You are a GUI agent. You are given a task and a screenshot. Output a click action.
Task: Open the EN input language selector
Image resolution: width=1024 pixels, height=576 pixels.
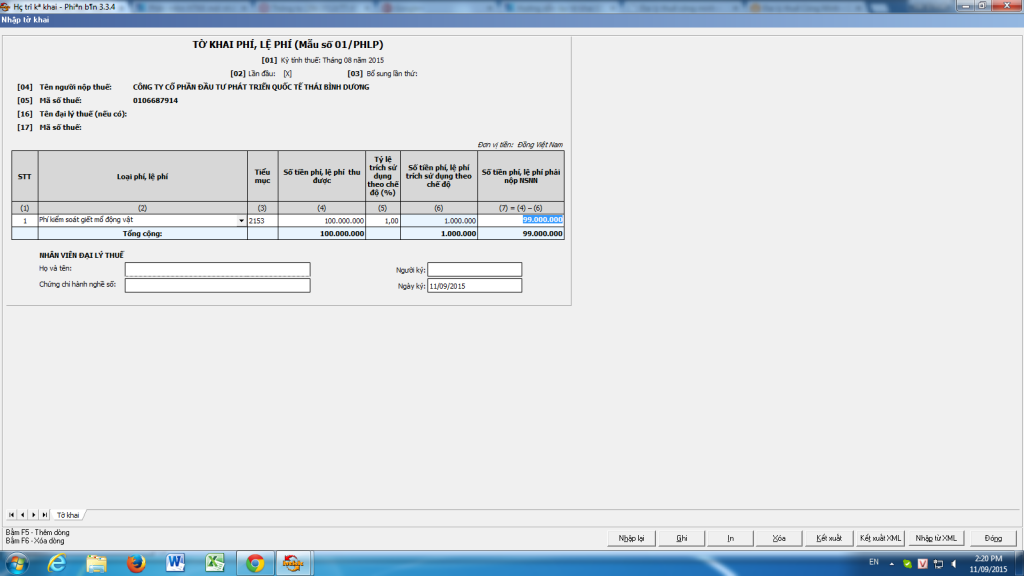click(873, 563)
